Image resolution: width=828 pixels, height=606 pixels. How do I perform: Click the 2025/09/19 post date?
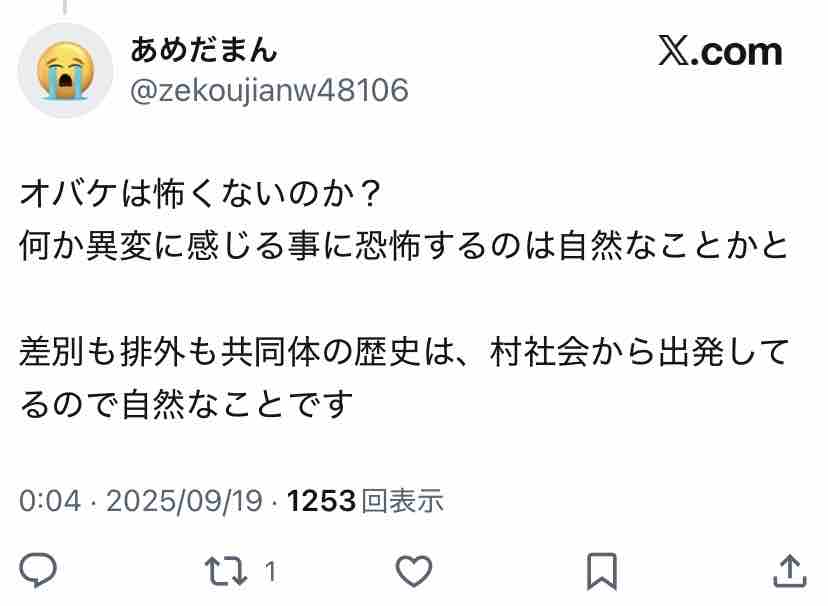[184, 500]
